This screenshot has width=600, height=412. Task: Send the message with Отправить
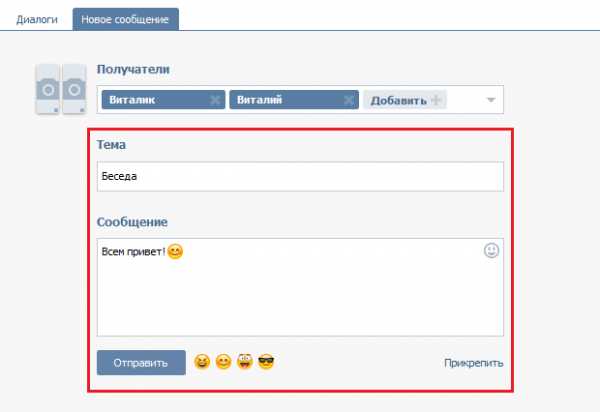point(141,363)
